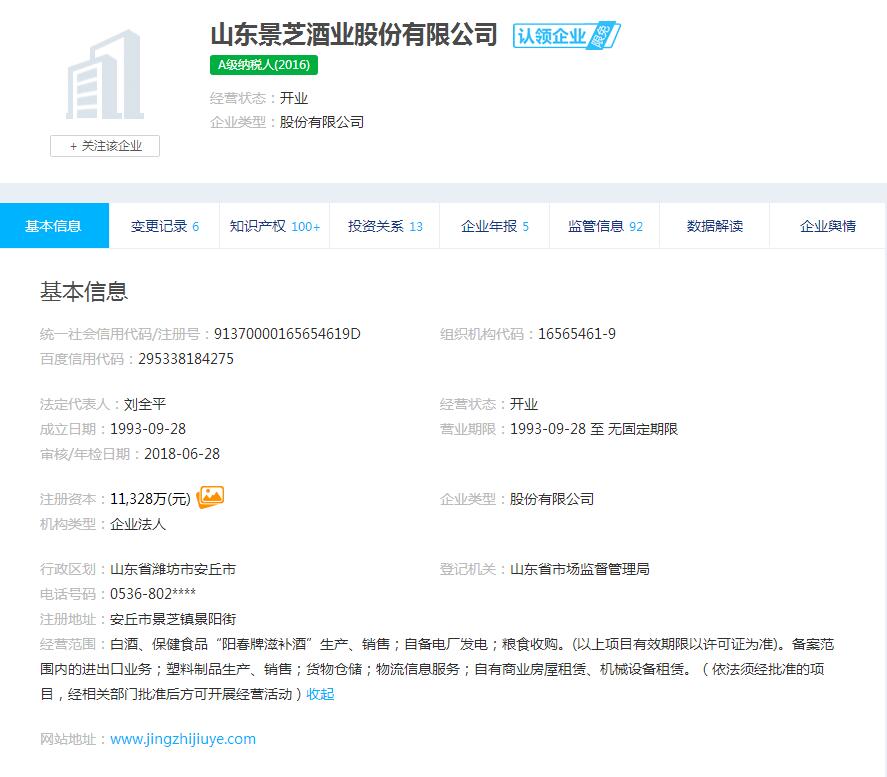Open the 投资关系 13 tab

385,226
